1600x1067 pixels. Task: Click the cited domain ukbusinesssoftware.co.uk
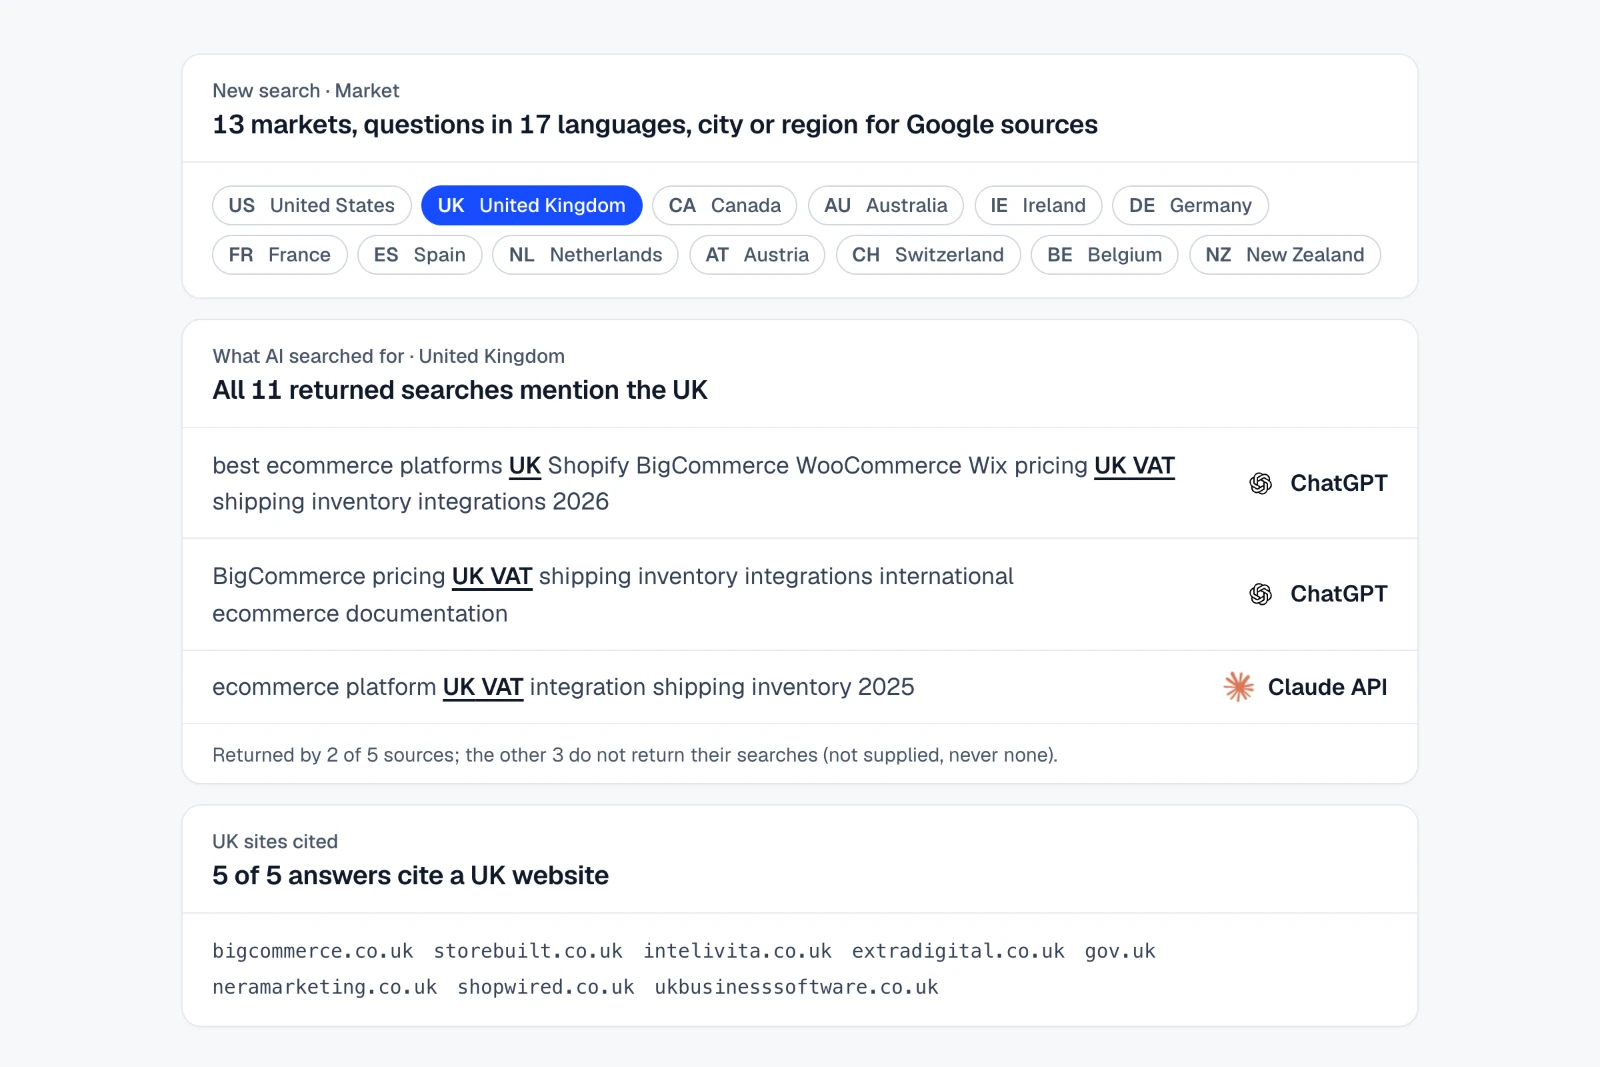(x=797, y=987)
